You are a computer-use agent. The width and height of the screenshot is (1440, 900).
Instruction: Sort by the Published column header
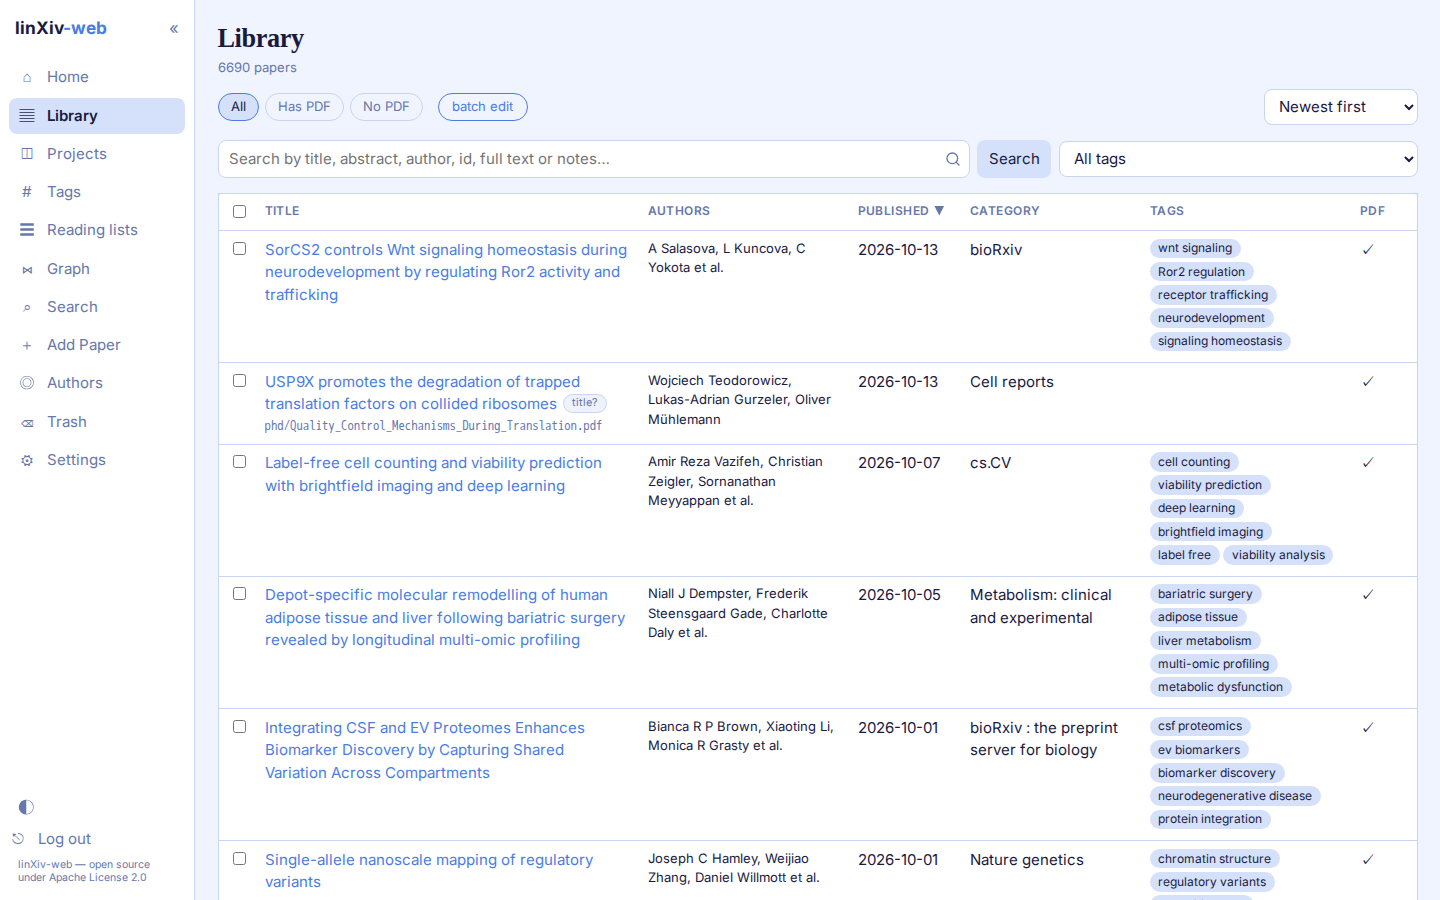(900, 211)
